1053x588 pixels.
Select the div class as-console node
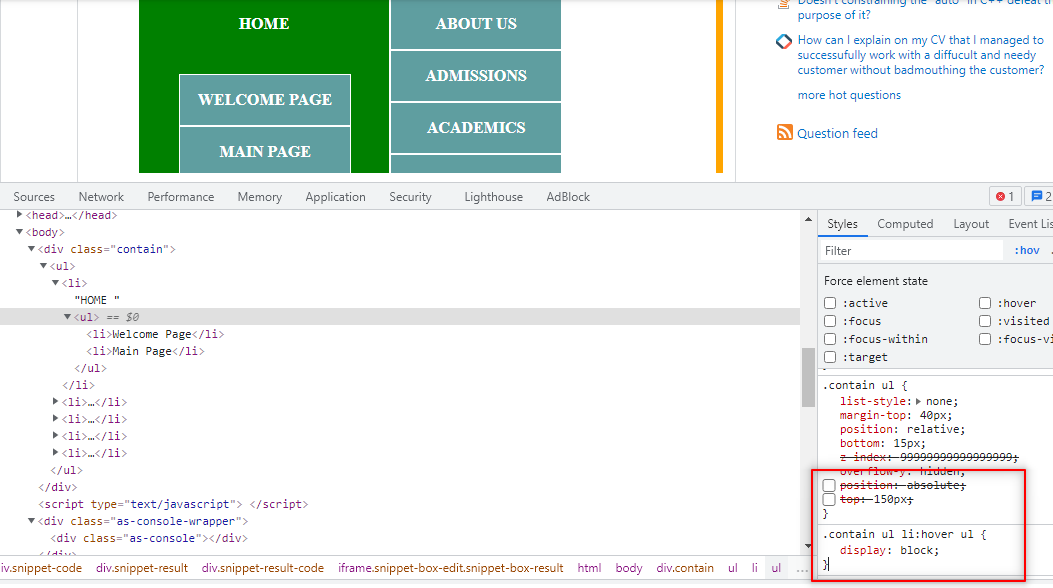point(149,538)
